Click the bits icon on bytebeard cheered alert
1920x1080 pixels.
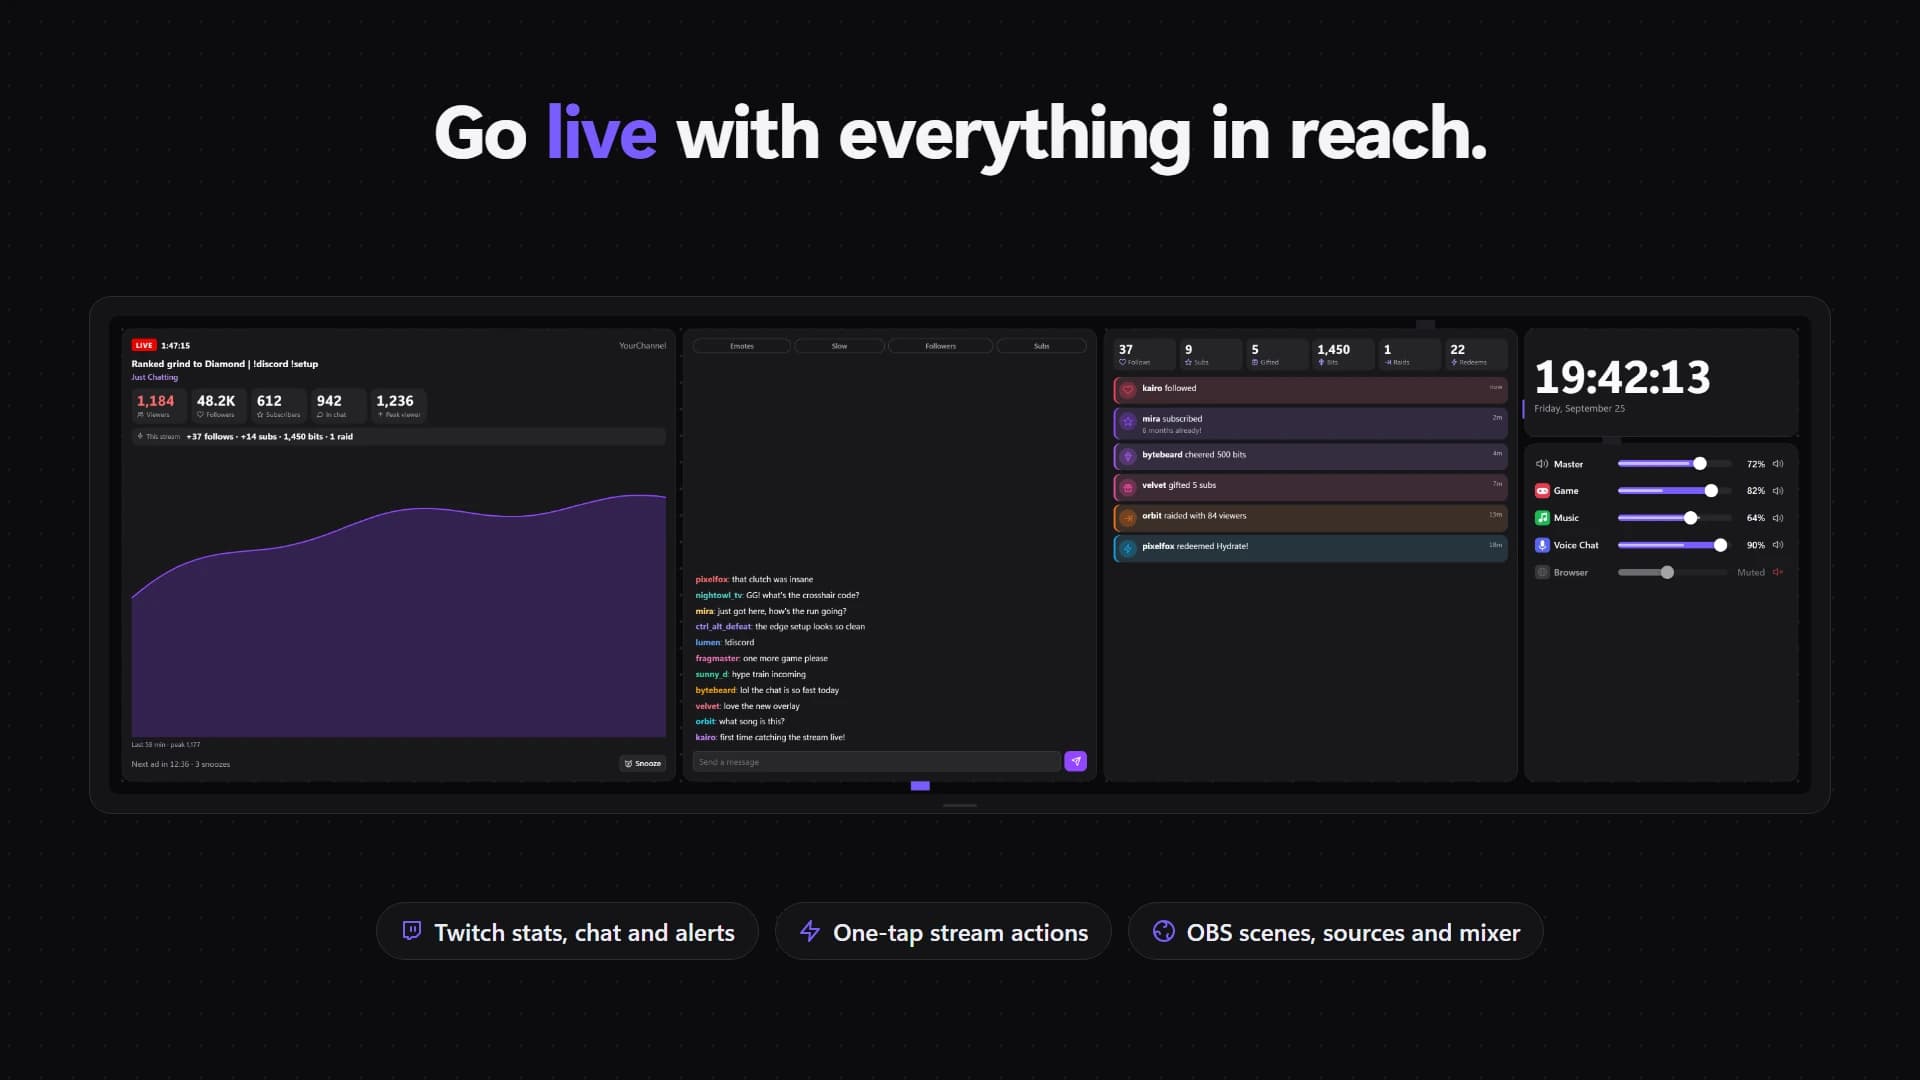1128,456
